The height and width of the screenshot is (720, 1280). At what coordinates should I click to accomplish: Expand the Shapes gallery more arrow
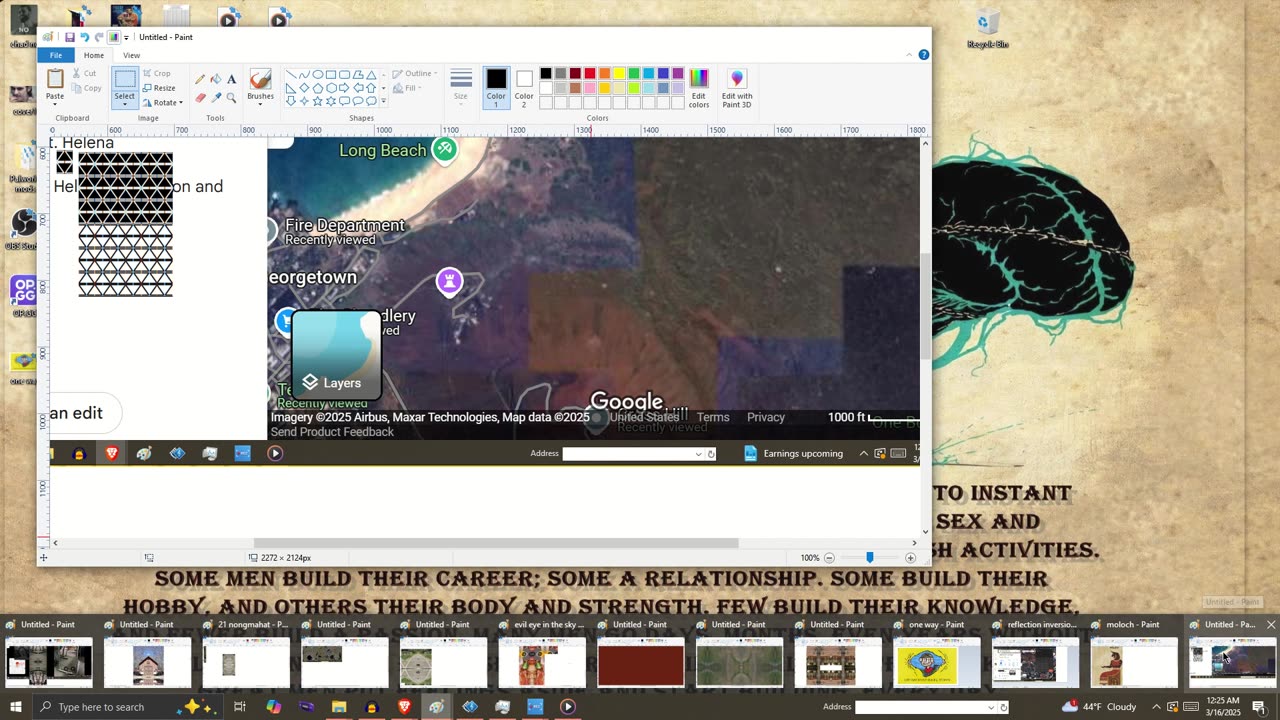coord(384,101)
